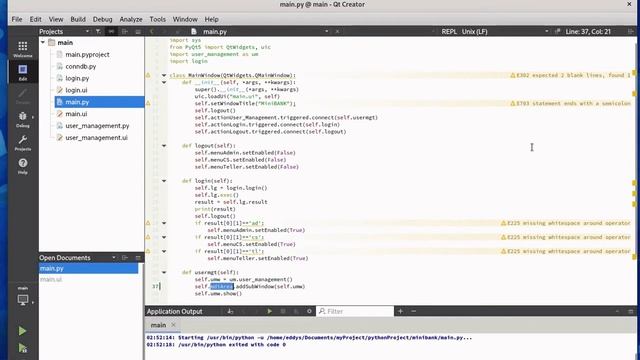Close Open Documents panel

point(138,258)
